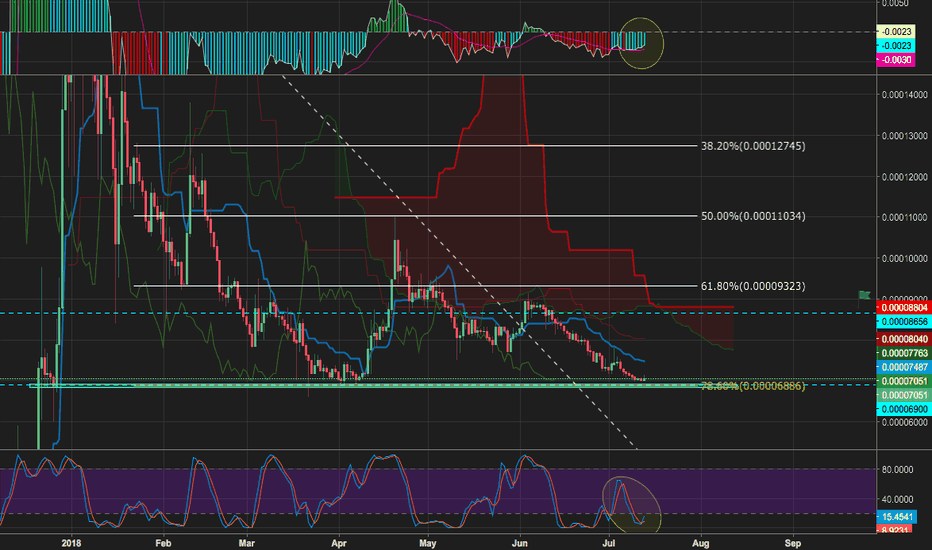This screenshot has height=550, width=932.
Task: Click the 80.0000 stochastic scale label
Action: pyautogui.click(x=897, y=470)
